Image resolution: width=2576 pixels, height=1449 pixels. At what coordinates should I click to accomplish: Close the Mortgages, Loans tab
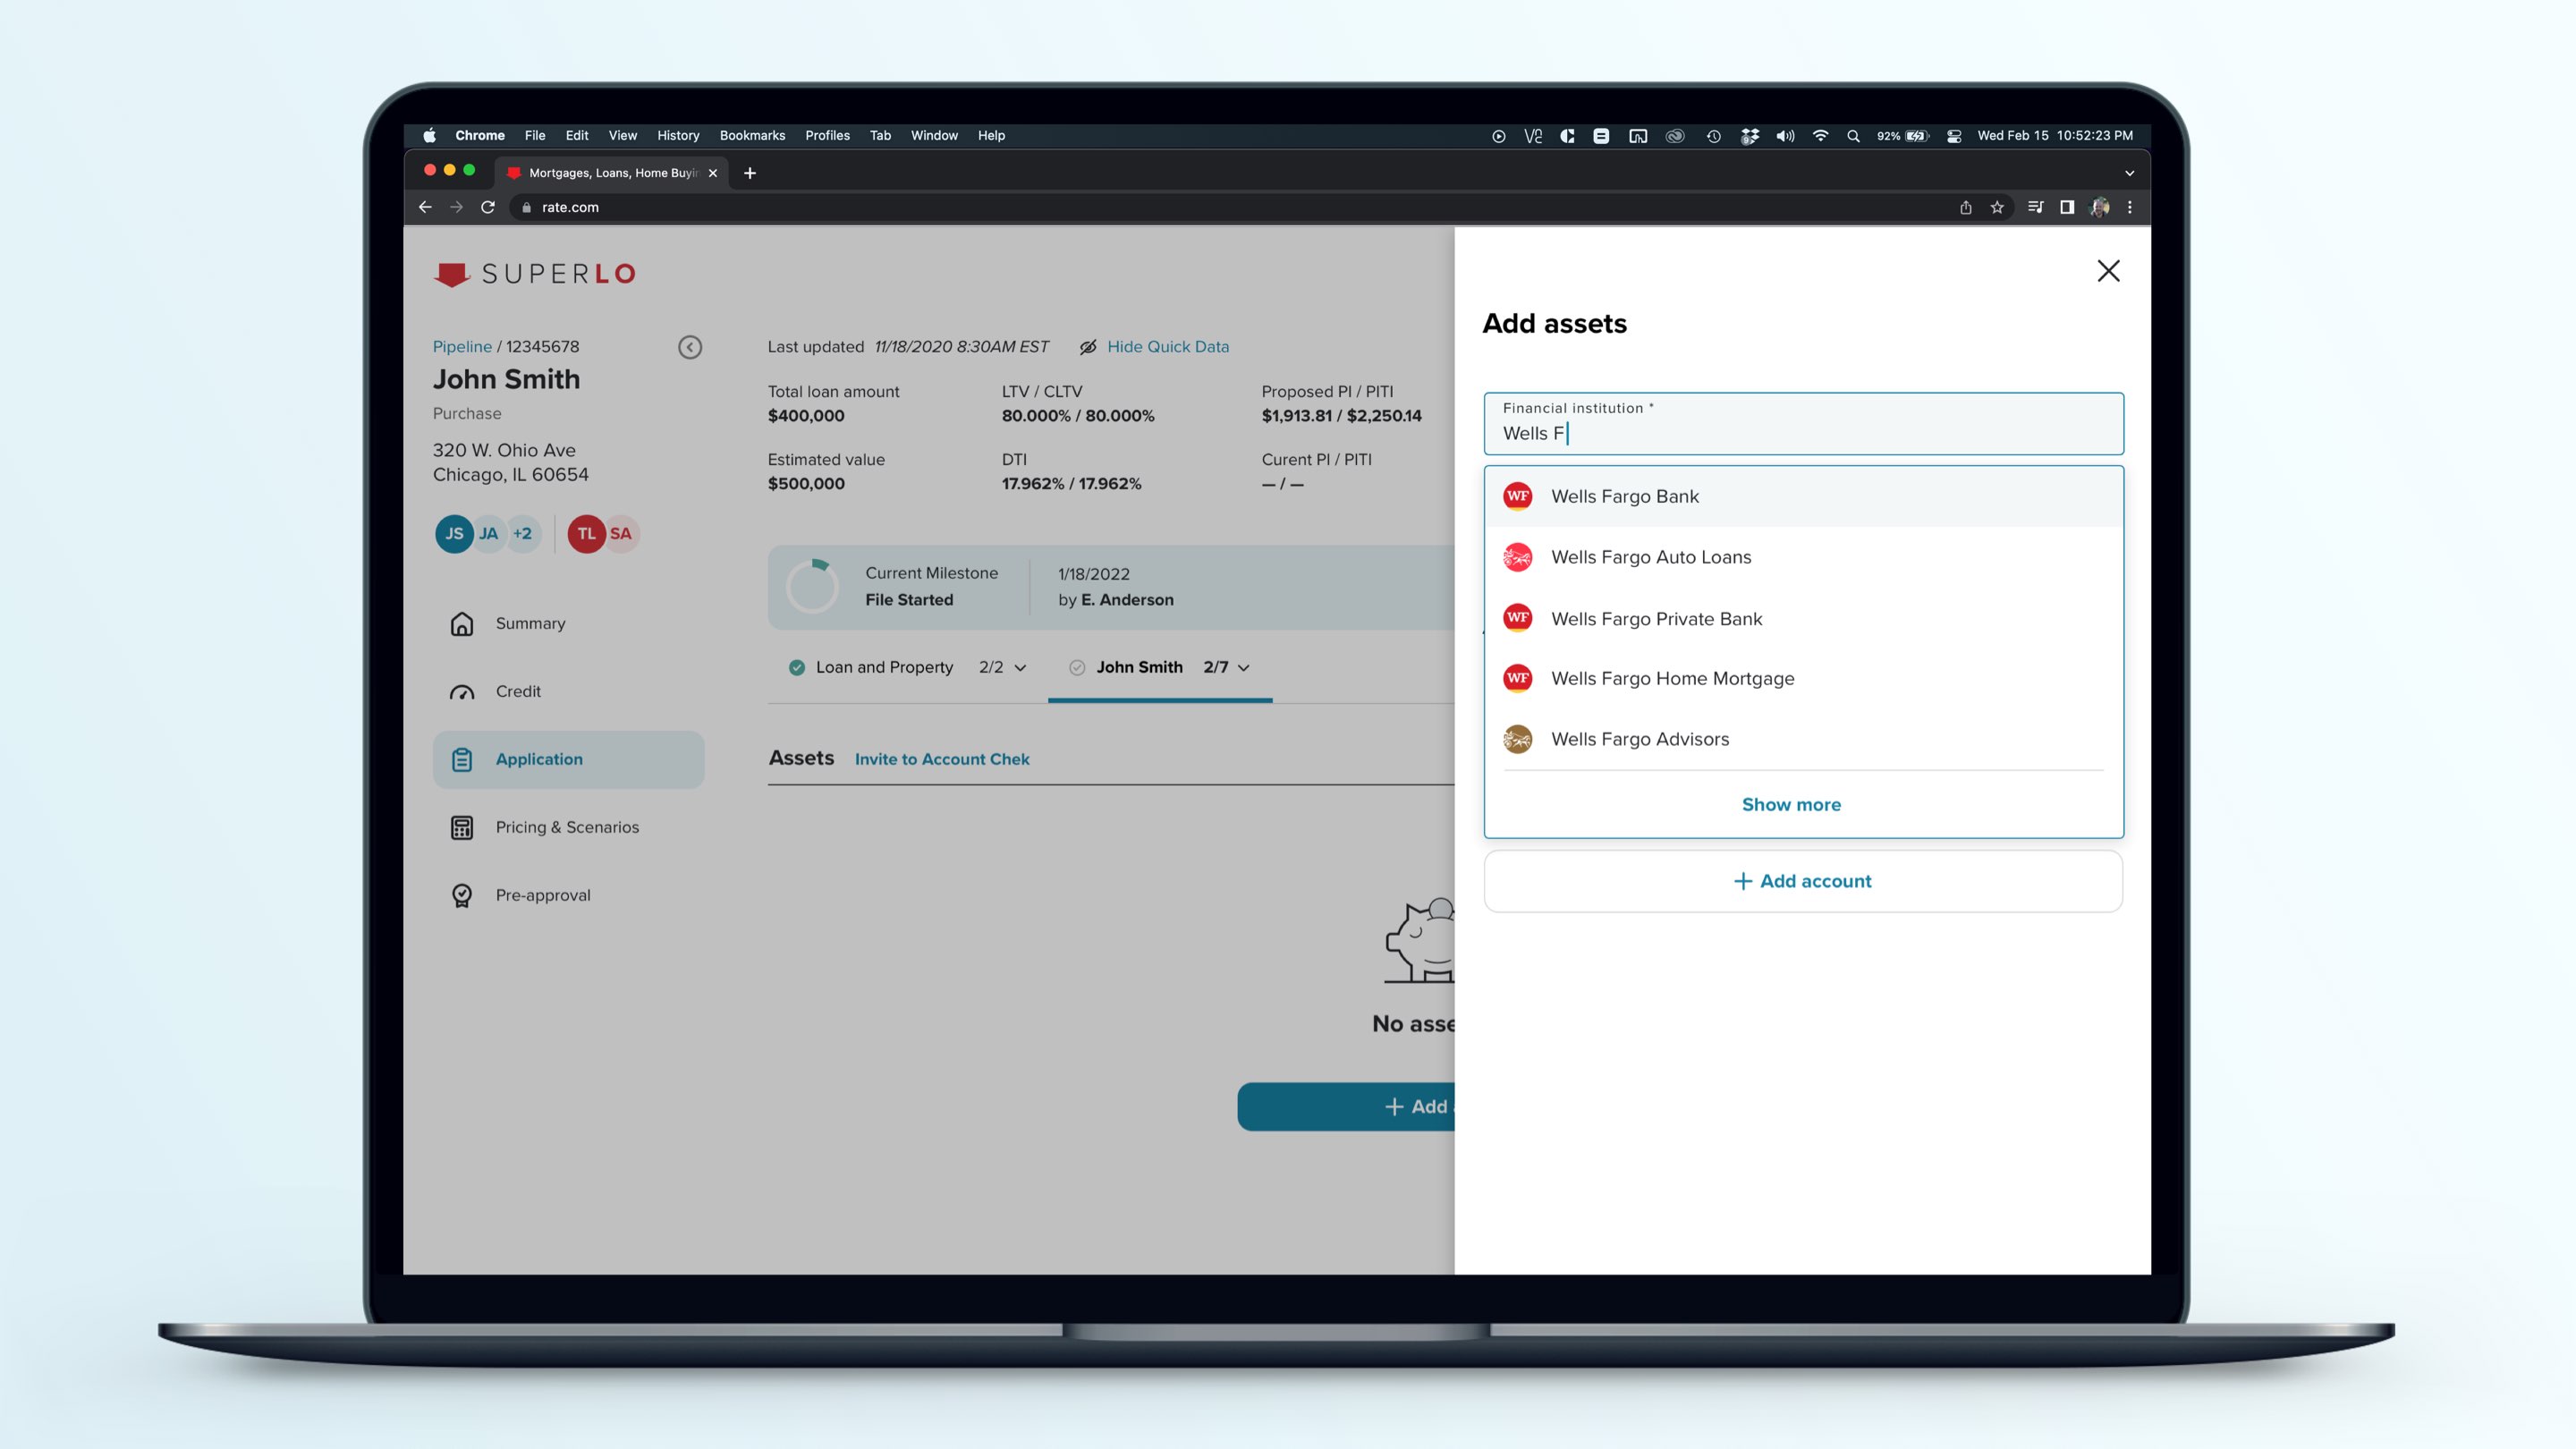click(713, 173)
